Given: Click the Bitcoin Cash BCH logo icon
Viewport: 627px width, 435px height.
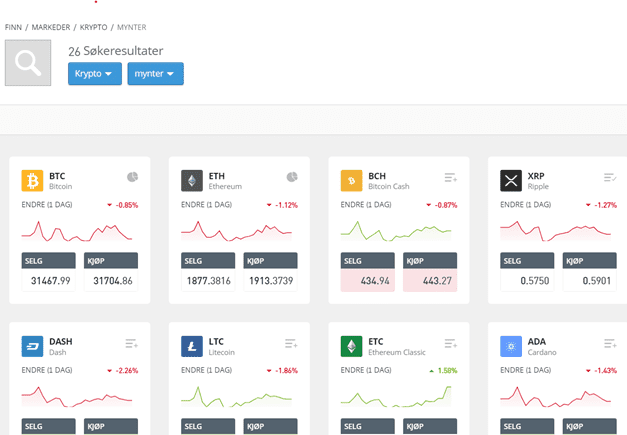Looking at the screenshot, I should [351, 181].
